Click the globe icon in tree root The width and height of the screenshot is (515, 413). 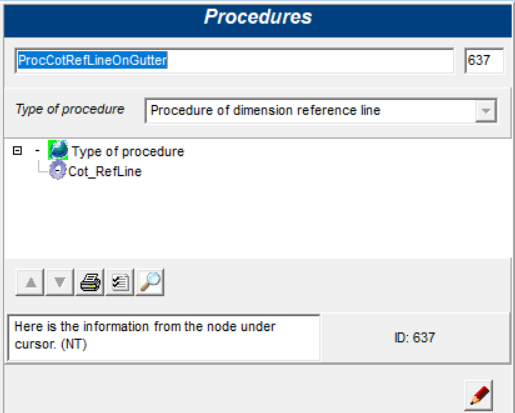[58, 150]
